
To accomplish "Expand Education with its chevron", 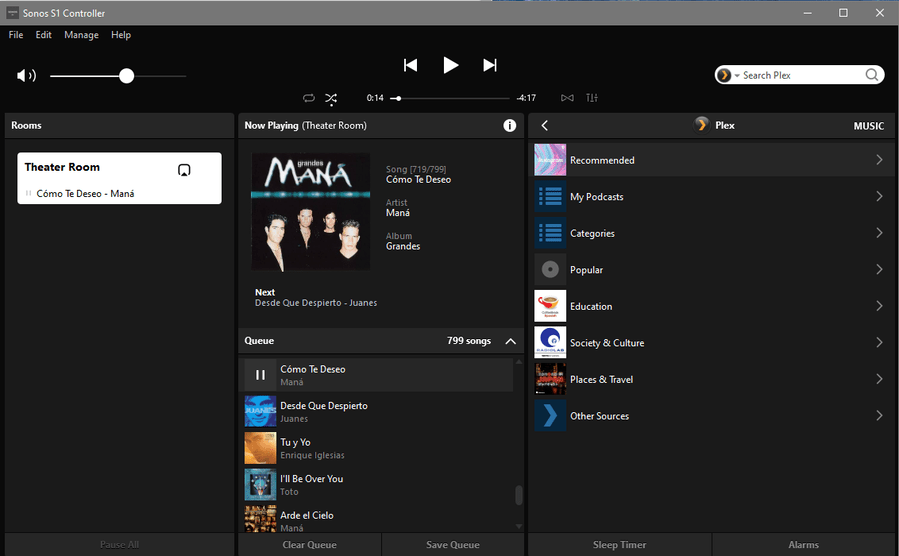I will [x=879, y=306].
